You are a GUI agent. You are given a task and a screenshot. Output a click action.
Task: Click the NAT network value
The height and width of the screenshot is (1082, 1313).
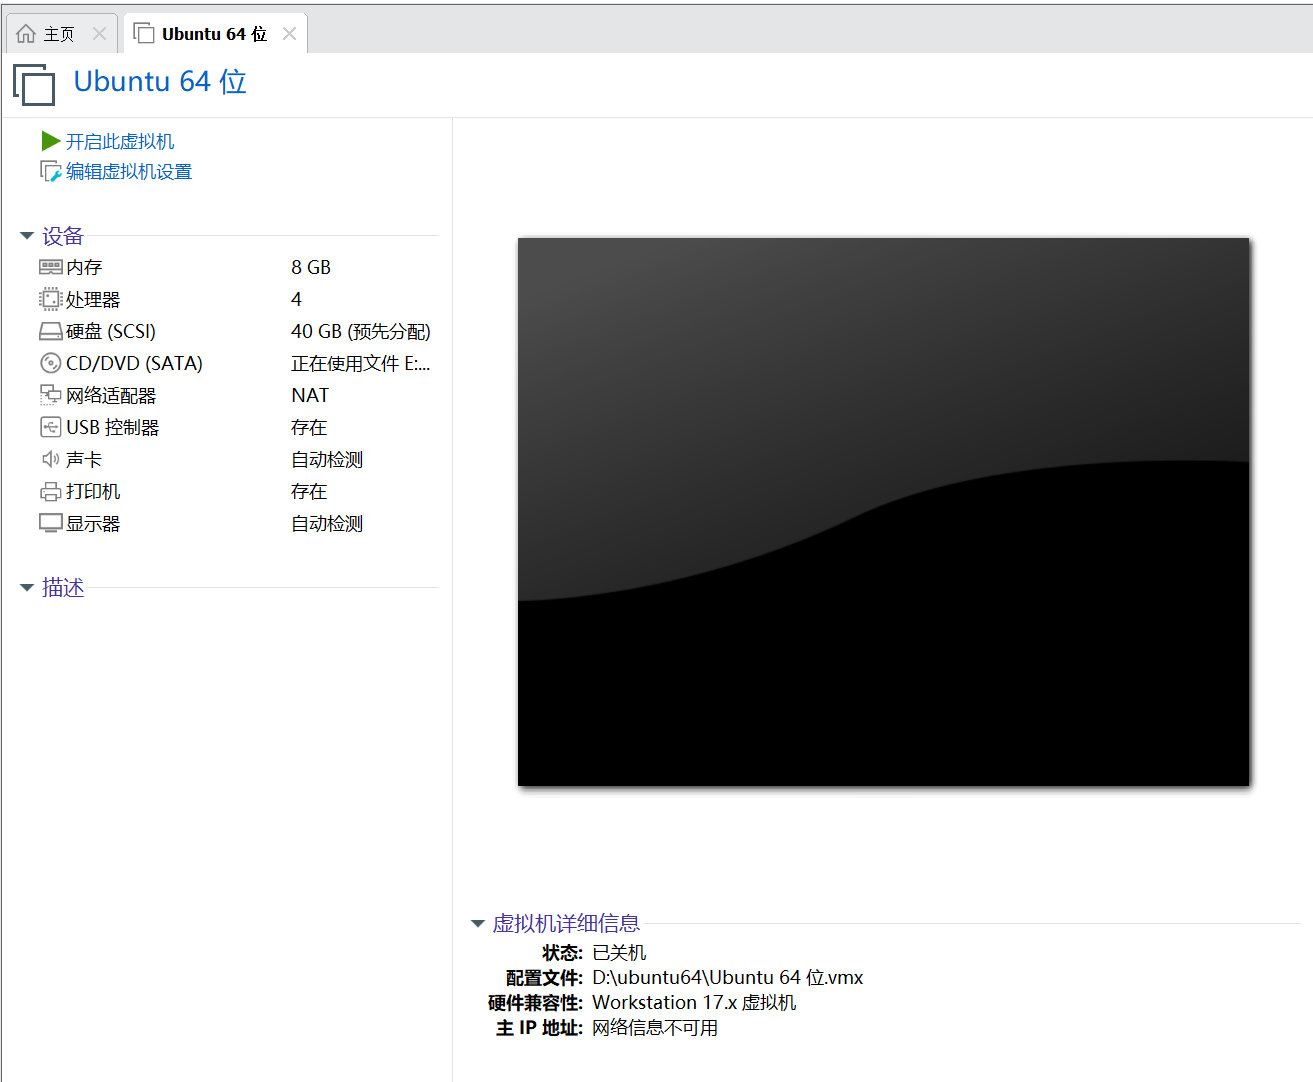pyautogui.click(x=310, y=395)
